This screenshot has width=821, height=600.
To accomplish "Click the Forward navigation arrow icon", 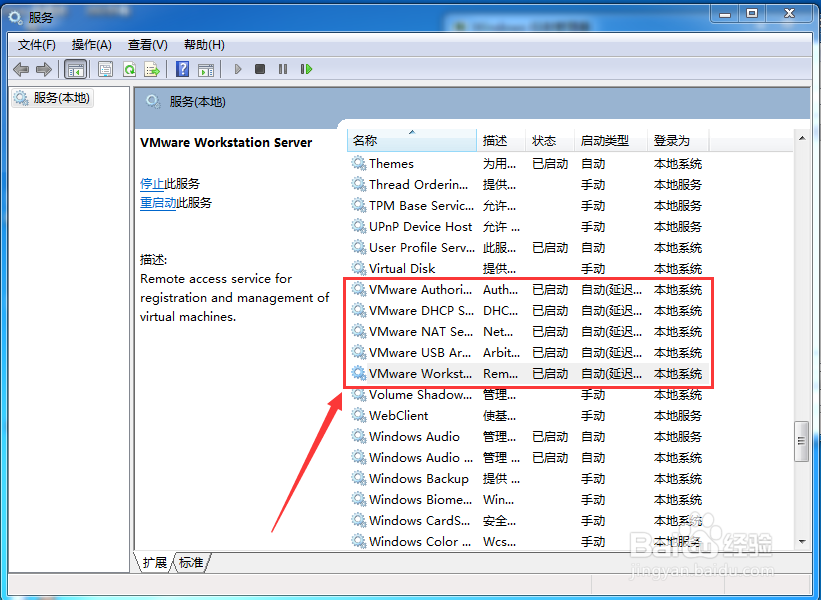I will pos(43,69).
